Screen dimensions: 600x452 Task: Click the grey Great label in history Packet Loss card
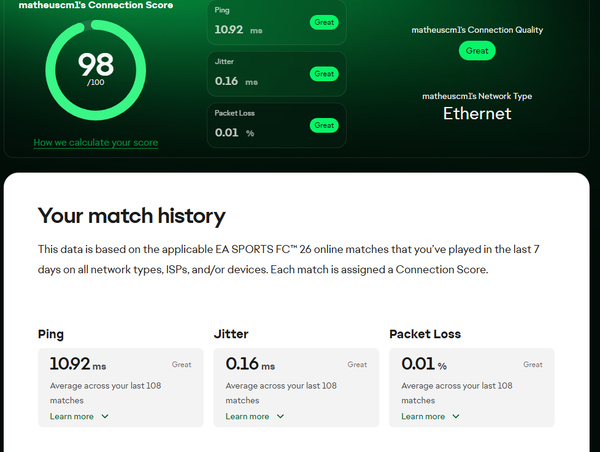coord(532,365)
